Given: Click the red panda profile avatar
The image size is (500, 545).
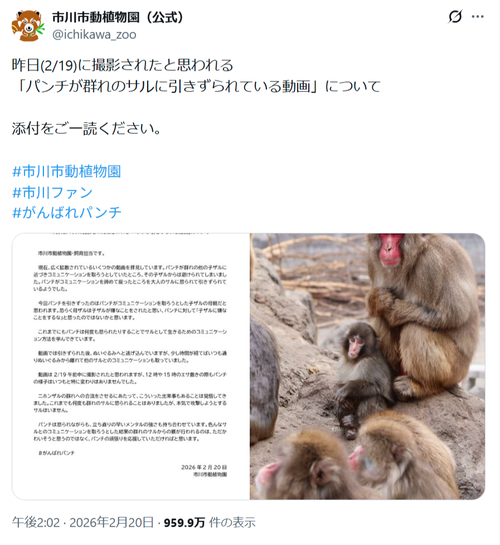Looking at the screenshot, I should click(28, 26).
